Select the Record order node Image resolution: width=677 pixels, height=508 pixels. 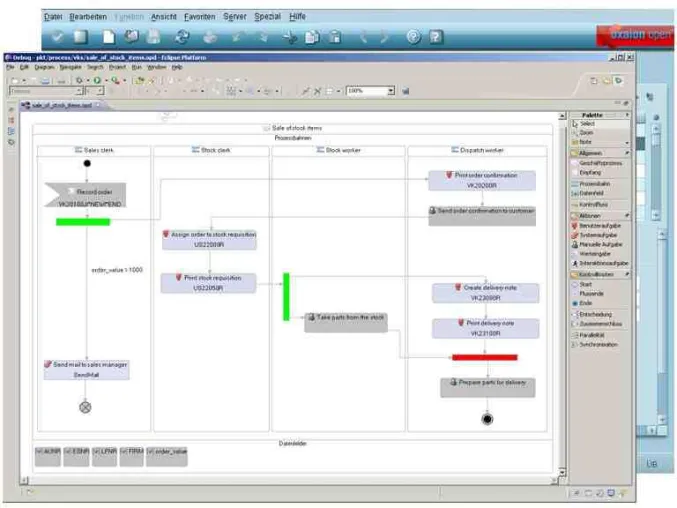(85, 195)
